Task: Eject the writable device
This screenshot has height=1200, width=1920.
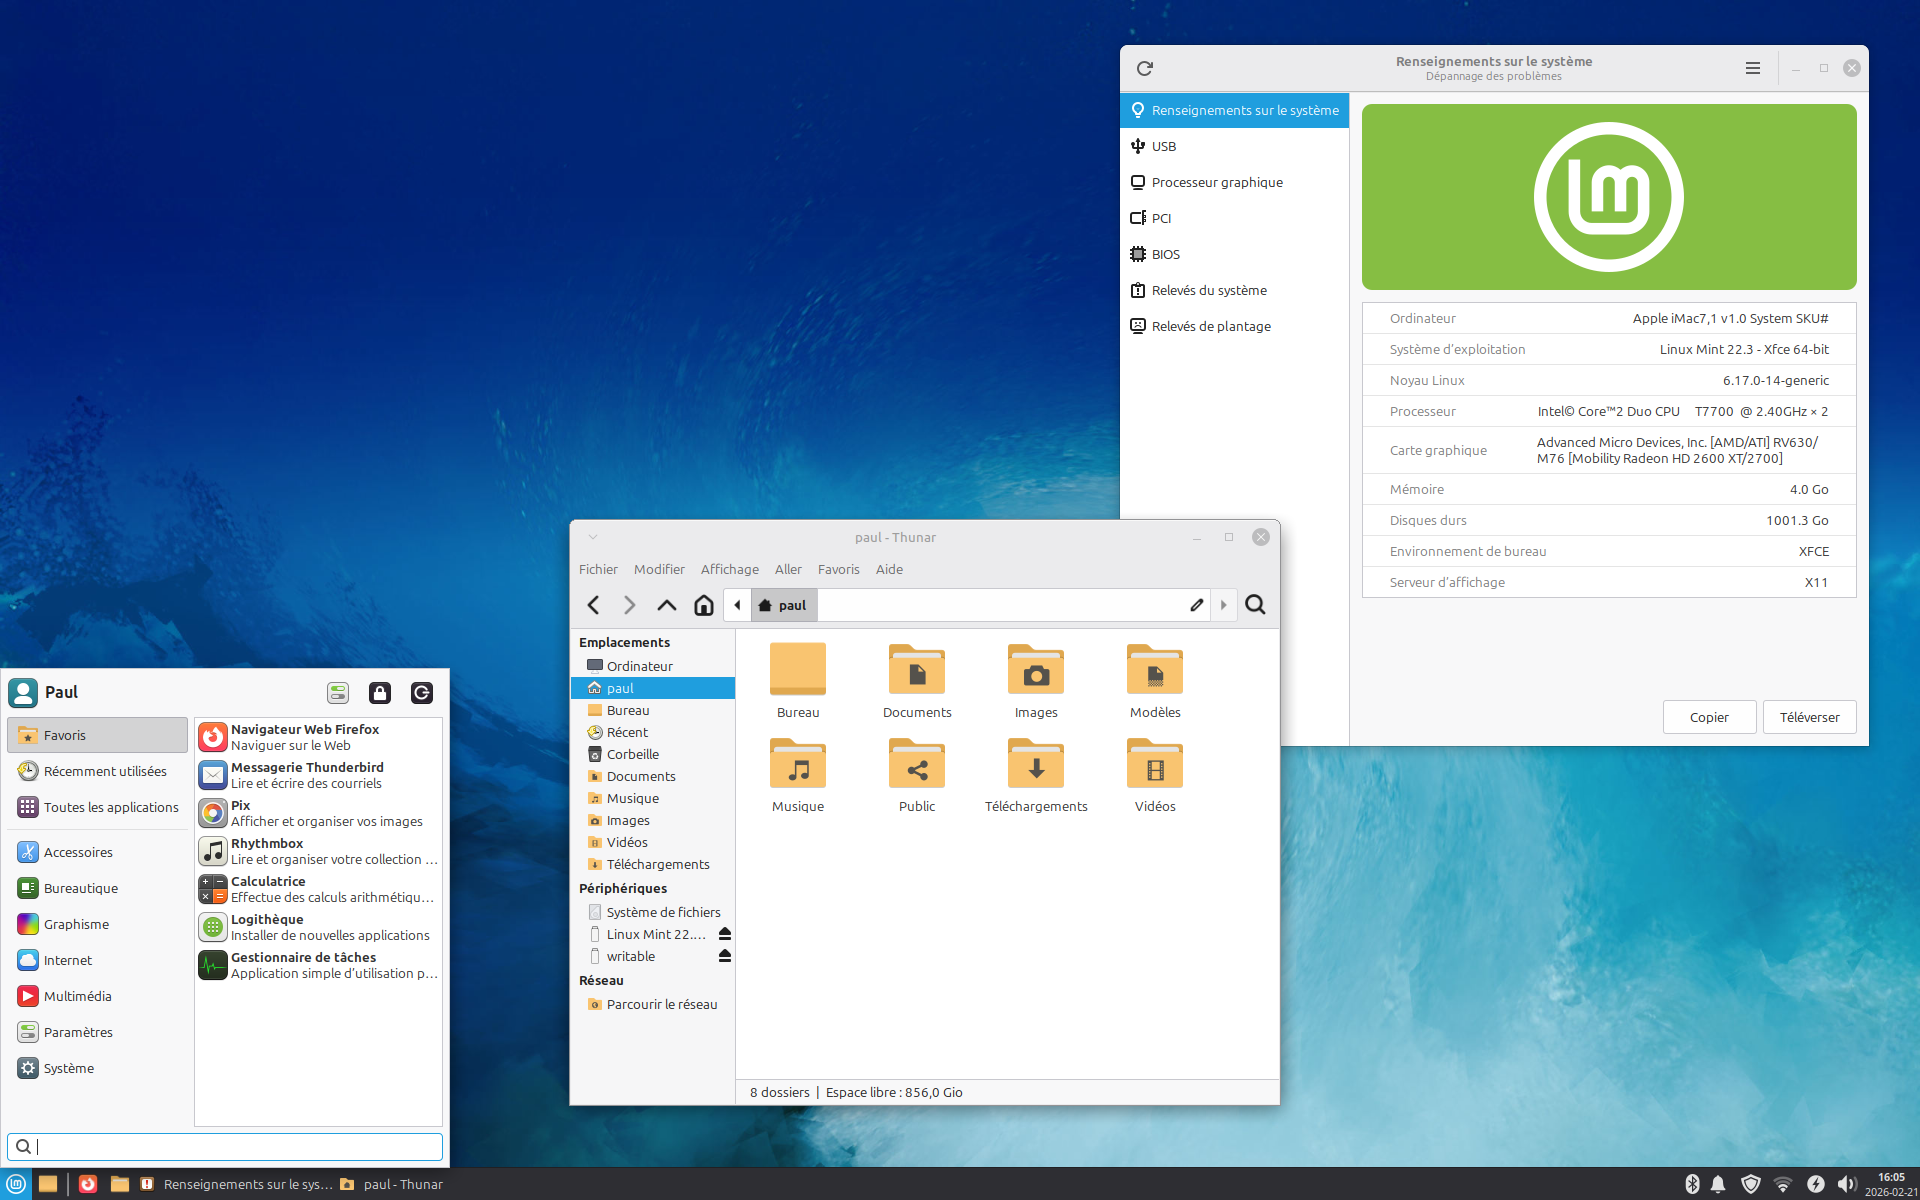Action: click(x=725, y=956)
